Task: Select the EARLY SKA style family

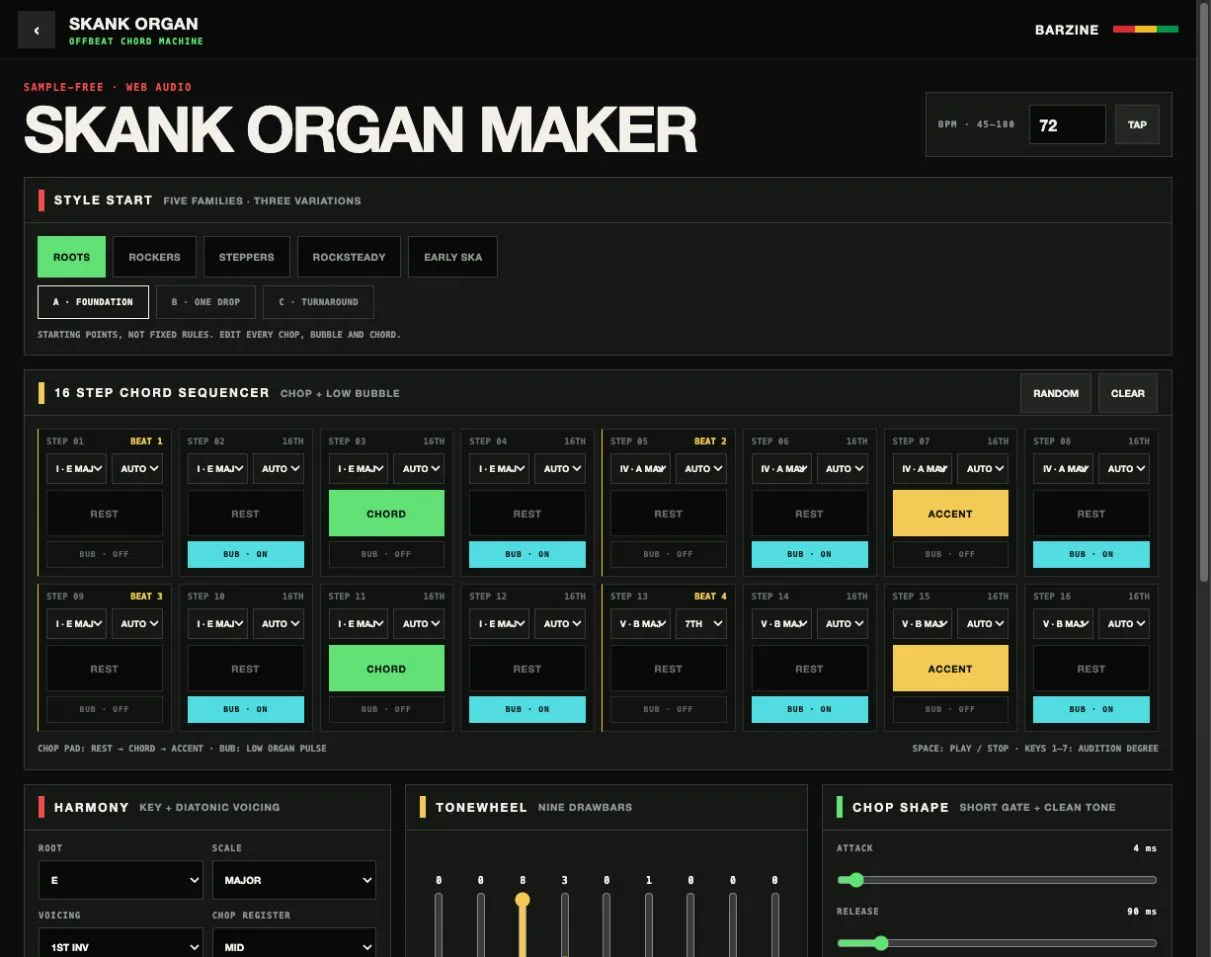Action: coord(453,257)
